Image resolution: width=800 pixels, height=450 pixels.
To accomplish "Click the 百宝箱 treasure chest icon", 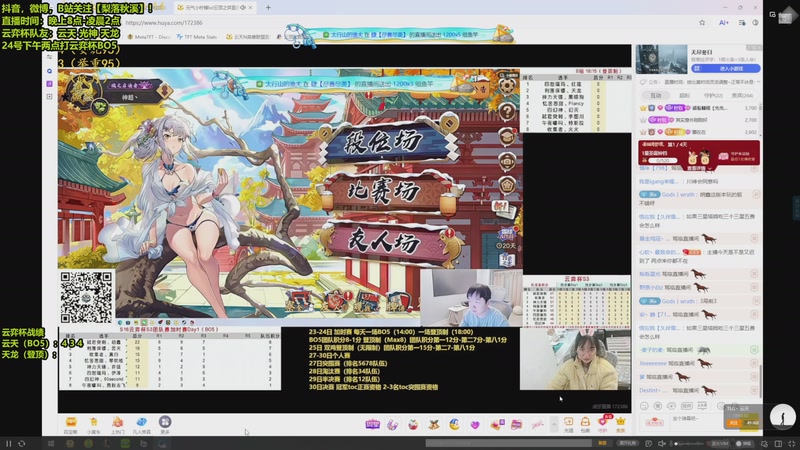I will (70, 424).
